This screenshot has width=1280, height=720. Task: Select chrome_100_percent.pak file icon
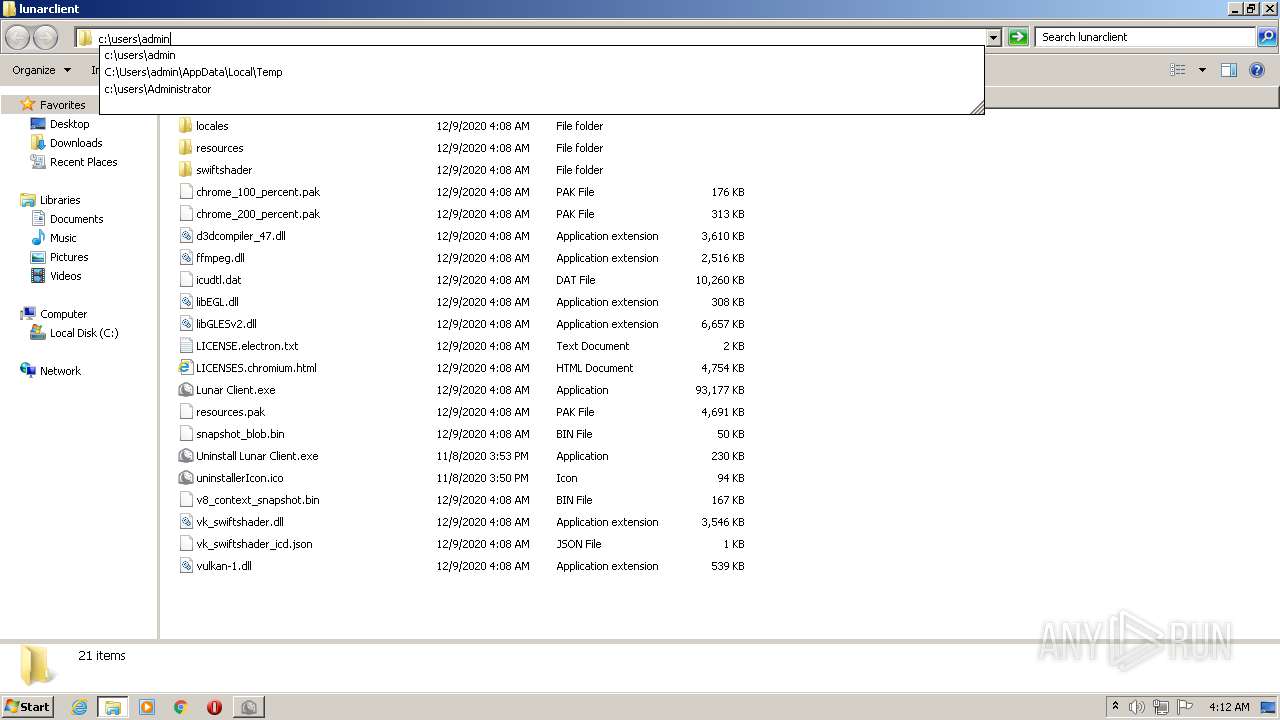[x=185, y=192]
